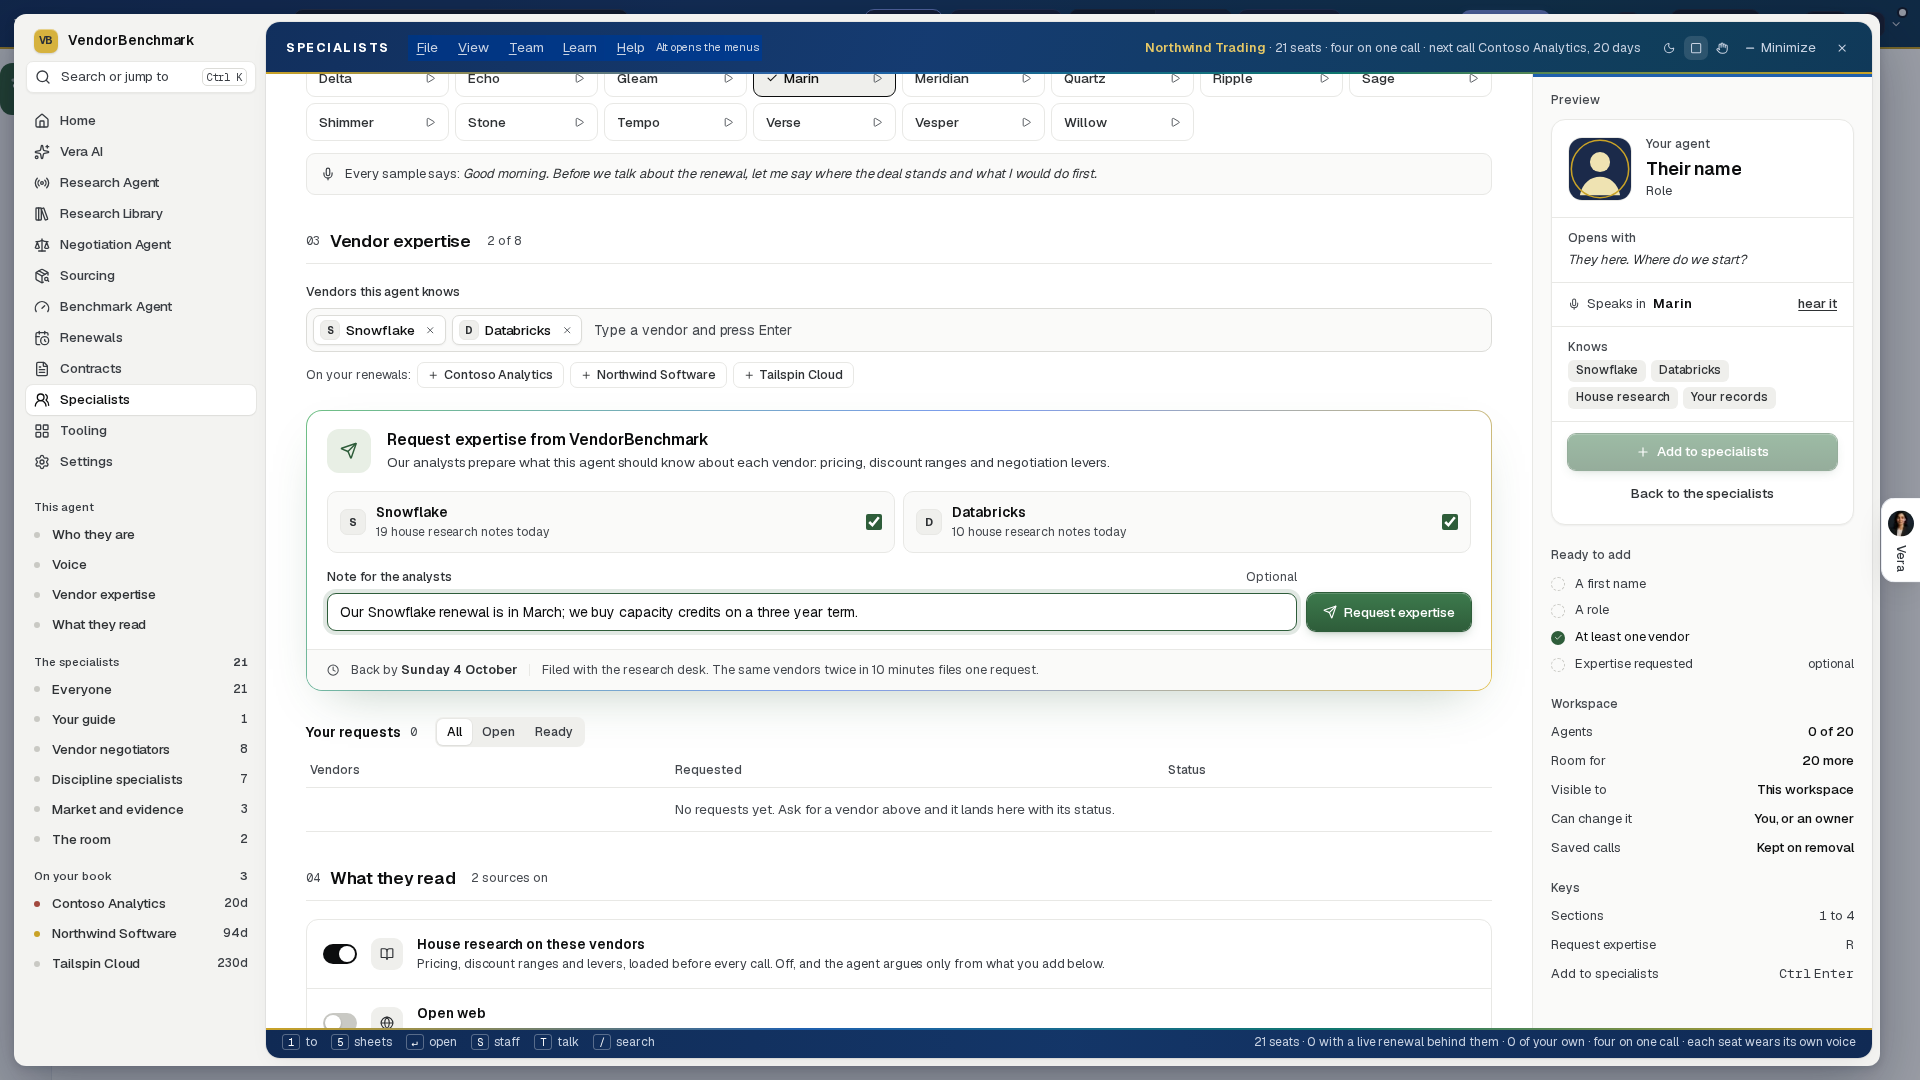Toggle dark mode moon icon

[1669, 48]
